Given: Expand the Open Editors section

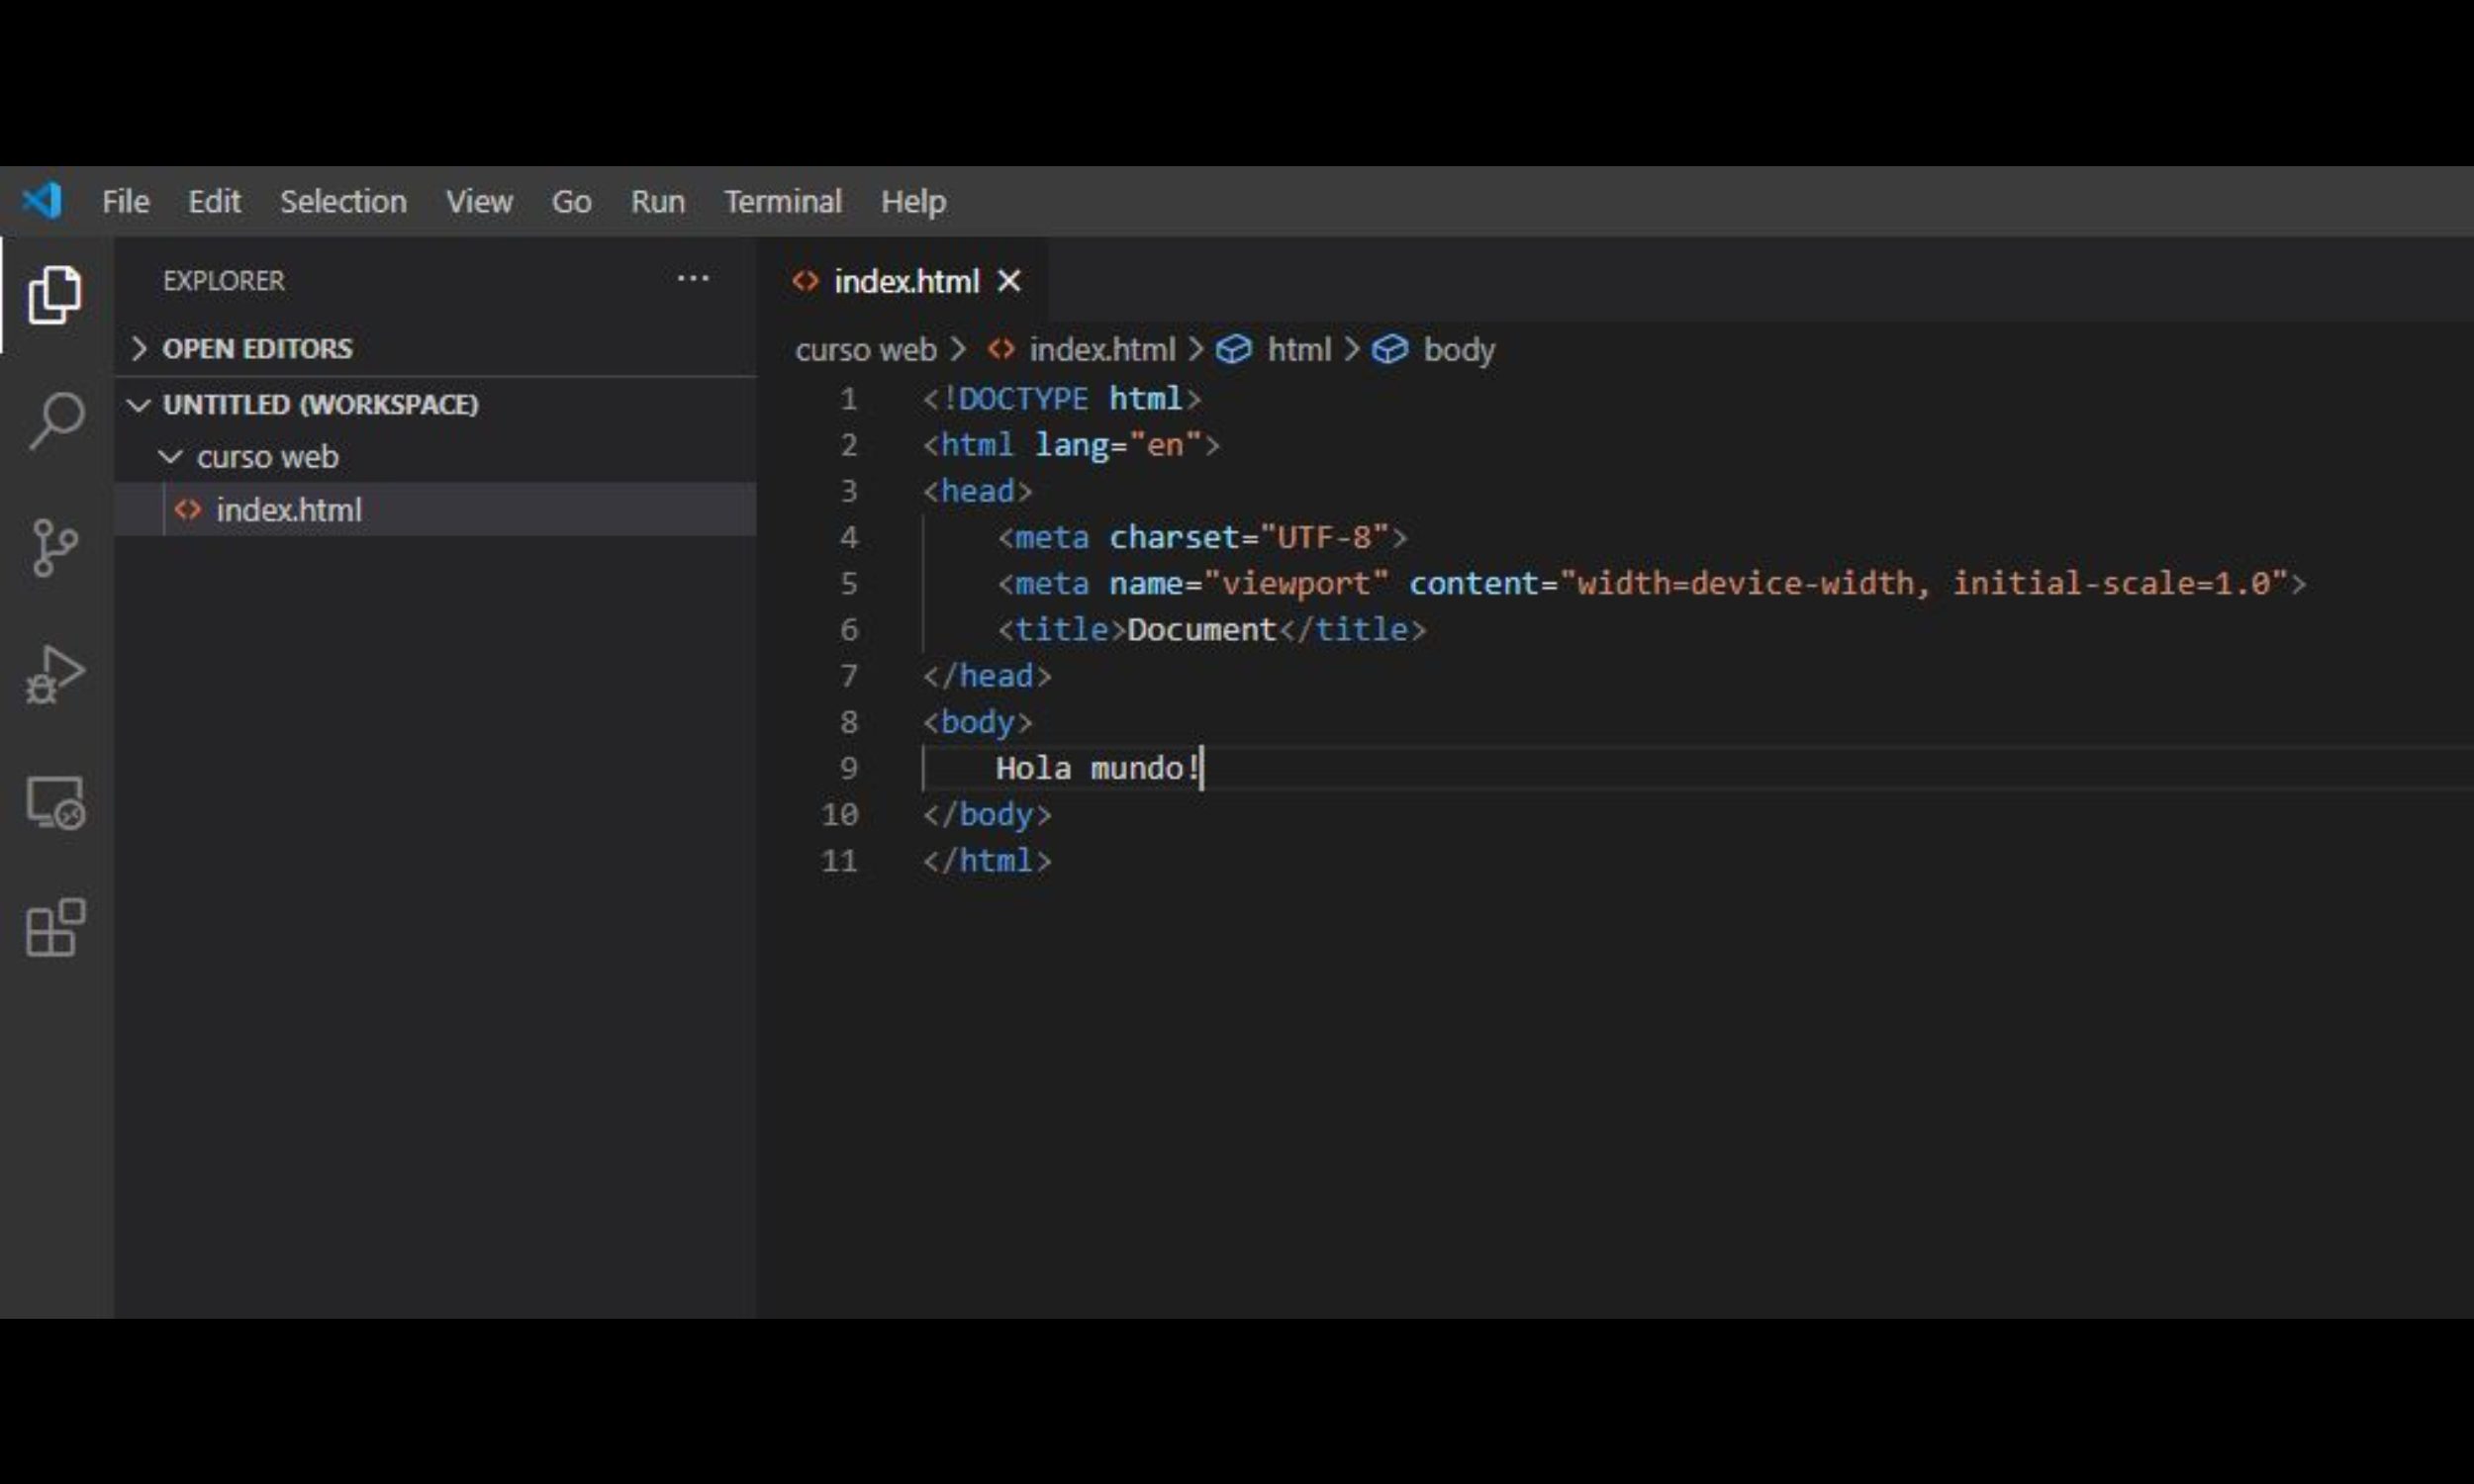Looking at the screenshot, I should (257, 349).
